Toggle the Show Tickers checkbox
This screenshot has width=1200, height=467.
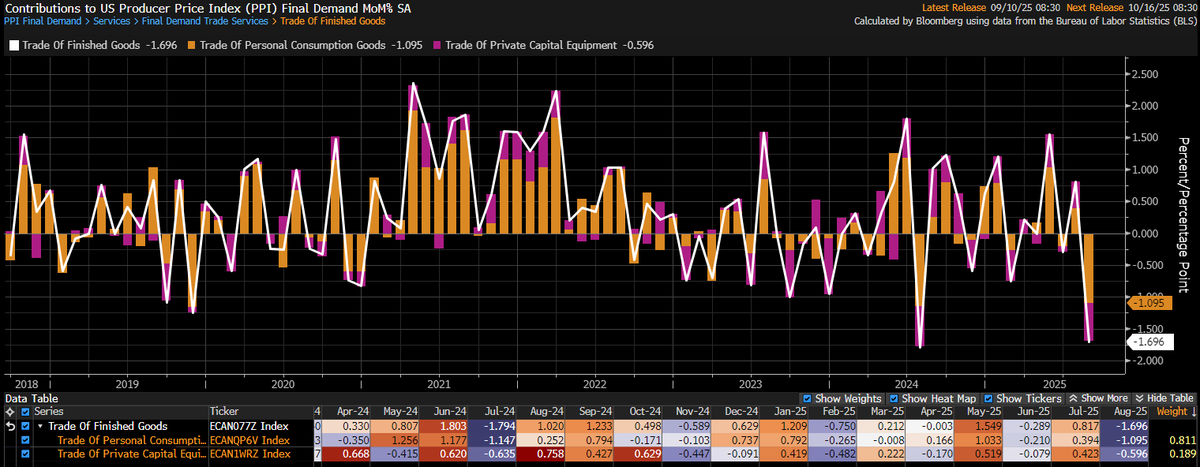pos(990,398)
